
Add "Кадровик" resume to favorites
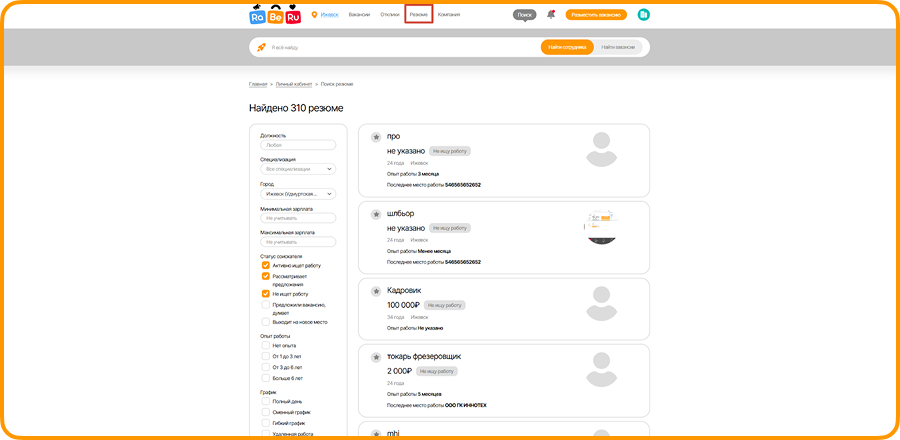pos(375,291)
